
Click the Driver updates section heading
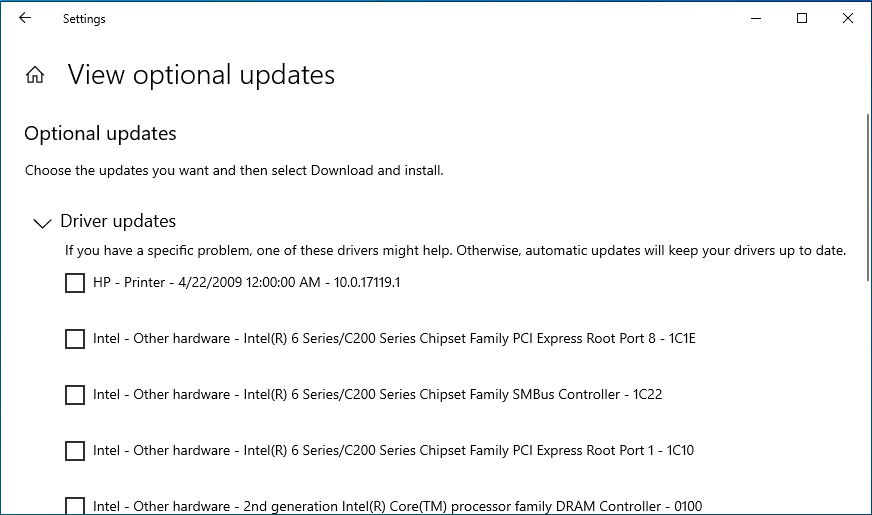click(118, 221)
